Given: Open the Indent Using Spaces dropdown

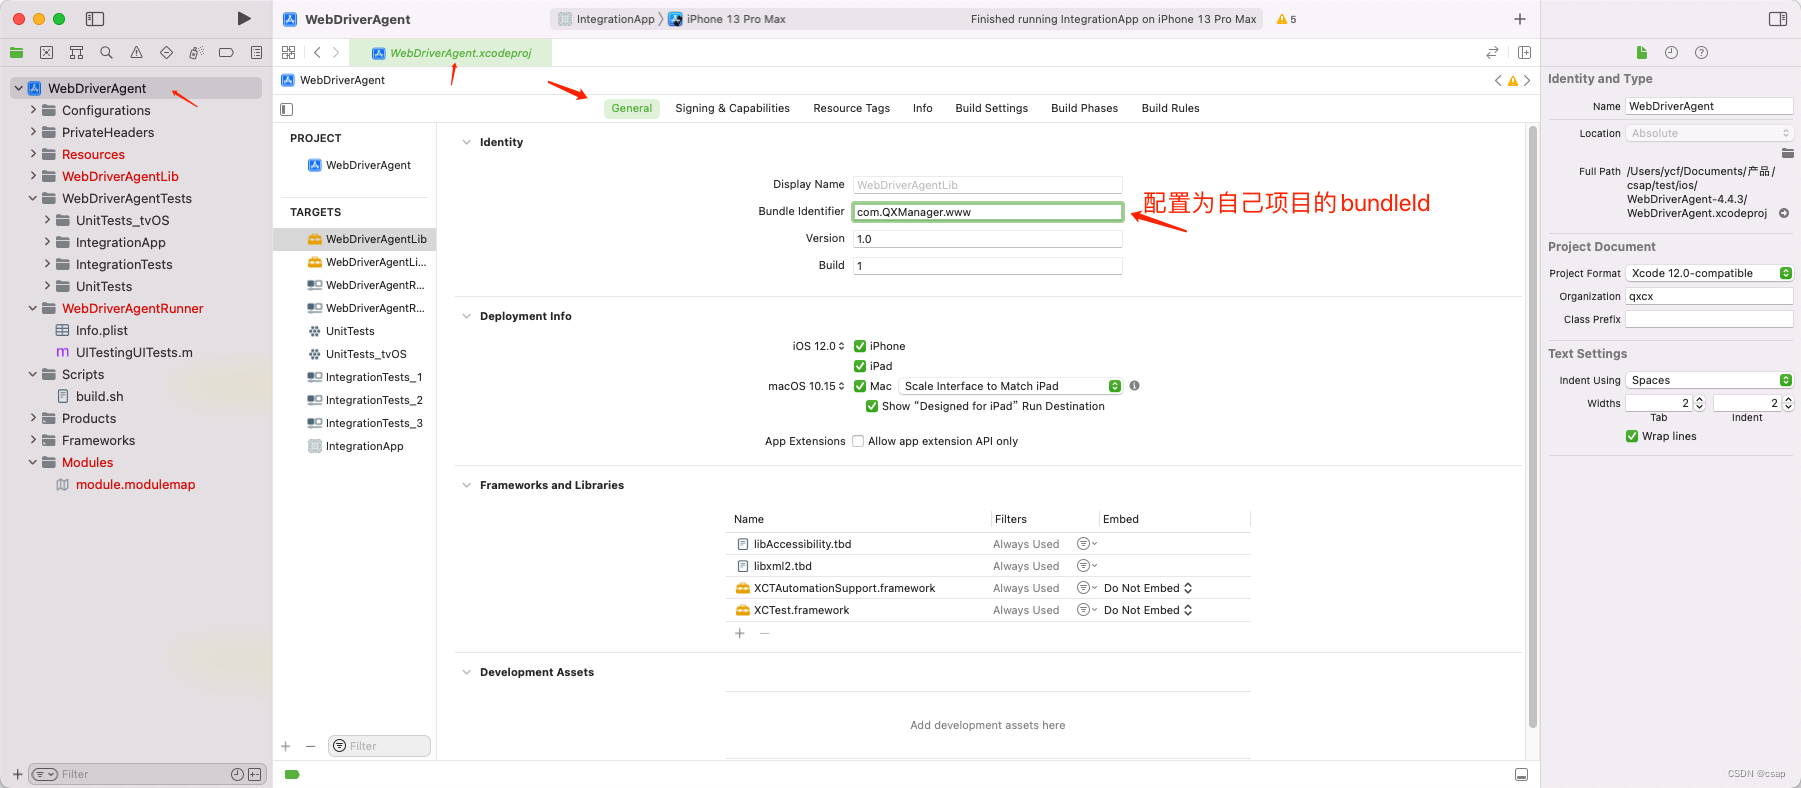Looking at the screenshot, I should (1709, 380).
